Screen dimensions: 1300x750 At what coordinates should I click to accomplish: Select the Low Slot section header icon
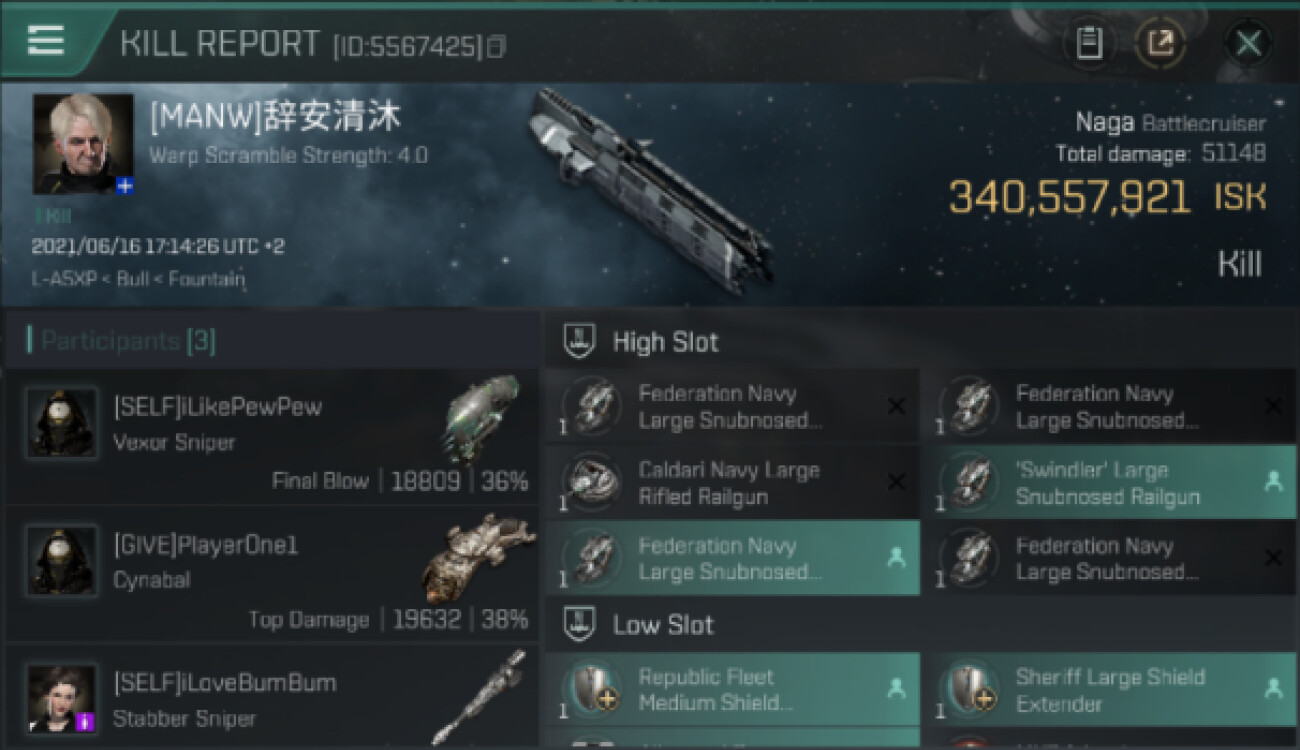click(x=577, y=625)
